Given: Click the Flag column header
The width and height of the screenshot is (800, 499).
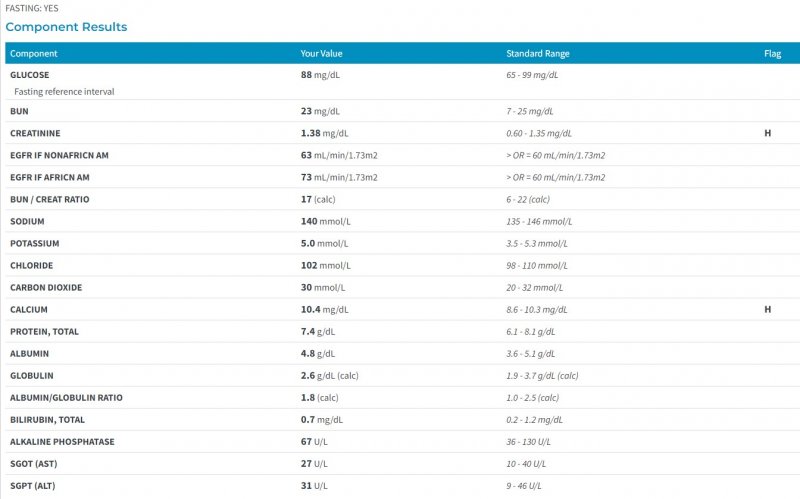Looking at the screenshot, I should point(772,54).
